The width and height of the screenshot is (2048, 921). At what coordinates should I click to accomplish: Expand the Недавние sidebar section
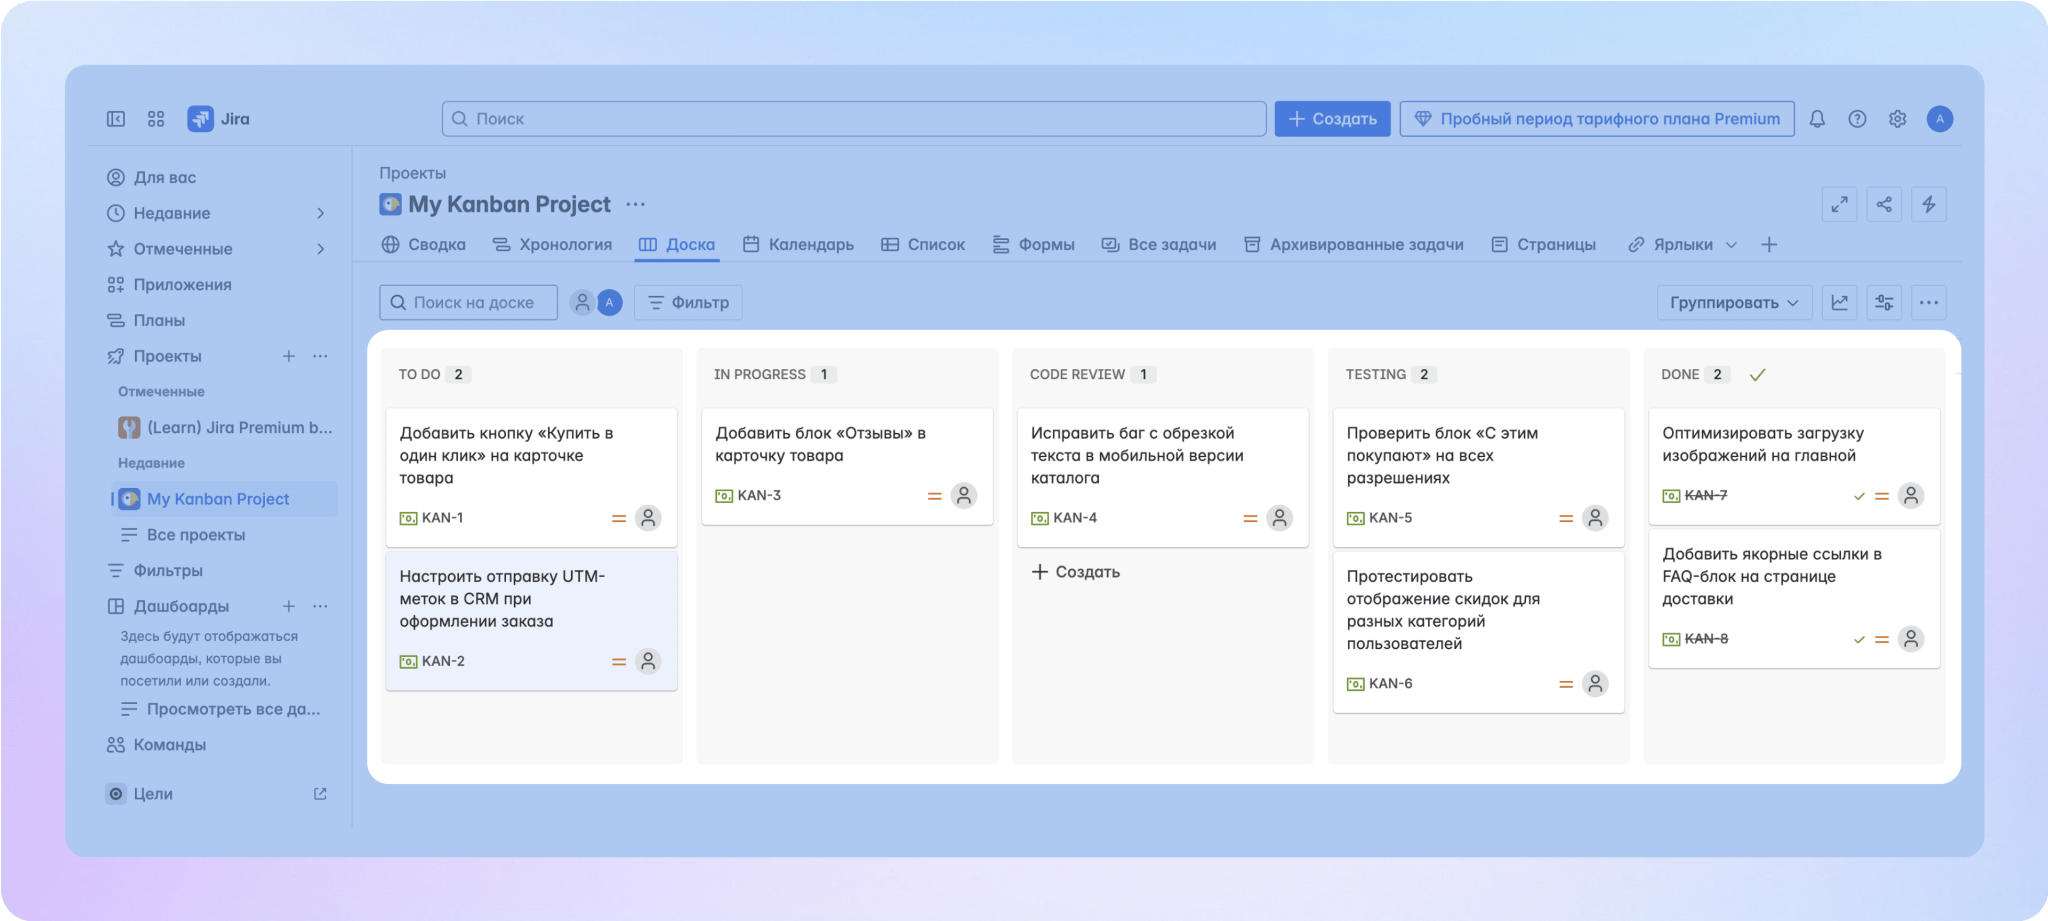pos(320,213)
